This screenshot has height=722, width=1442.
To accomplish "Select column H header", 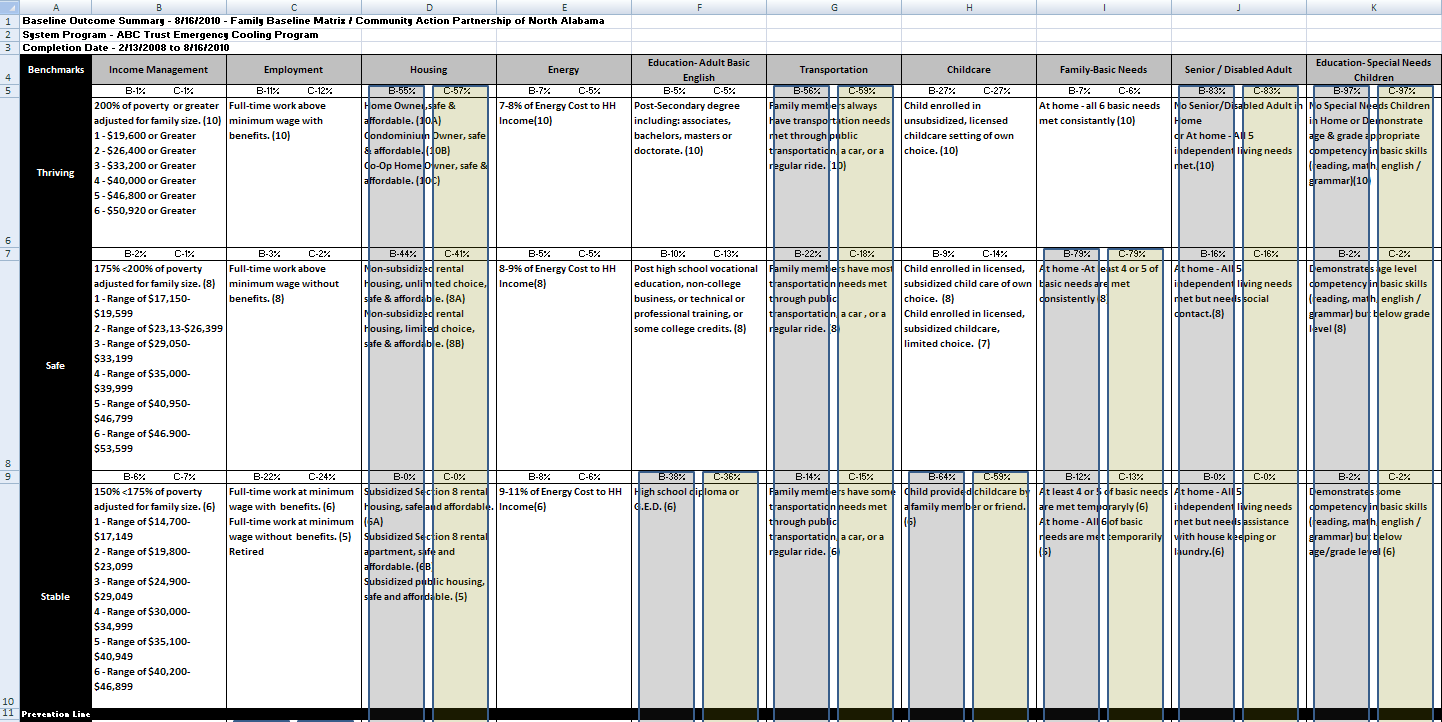I will pos(968,7).
